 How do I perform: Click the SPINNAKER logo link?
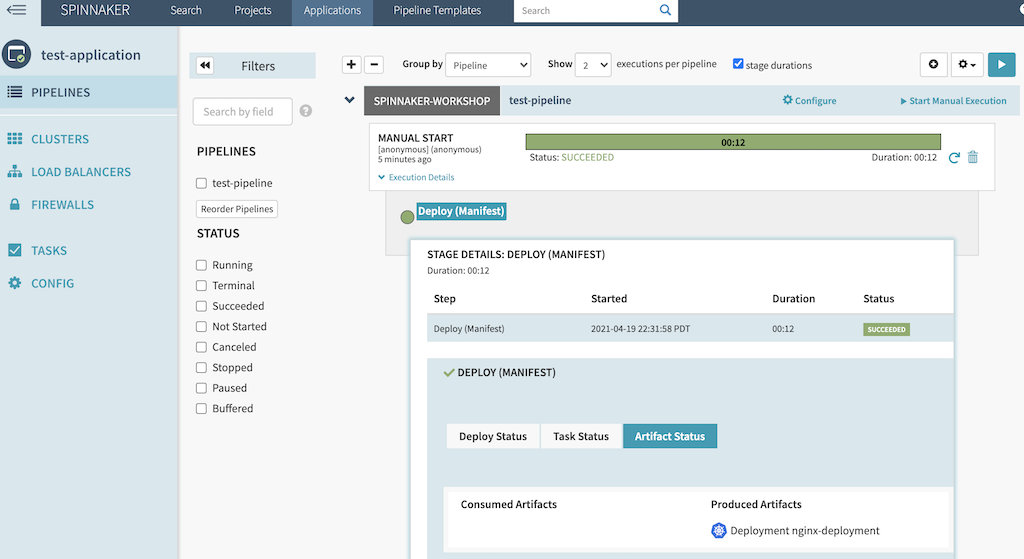[95, 10]
